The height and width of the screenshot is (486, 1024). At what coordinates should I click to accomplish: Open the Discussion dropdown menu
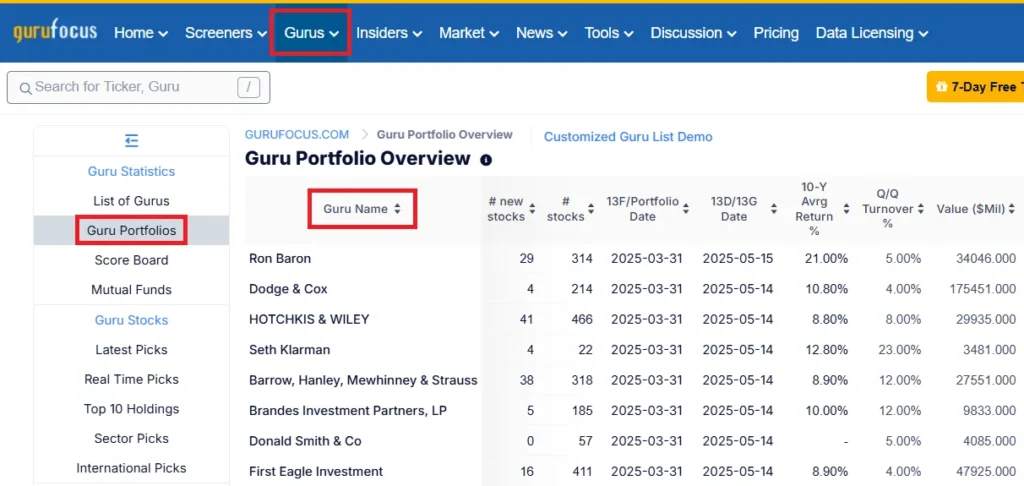694,33
